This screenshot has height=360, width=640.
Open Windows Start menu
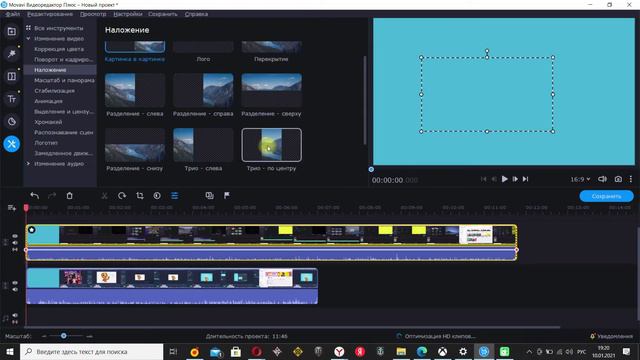[10, 351]
